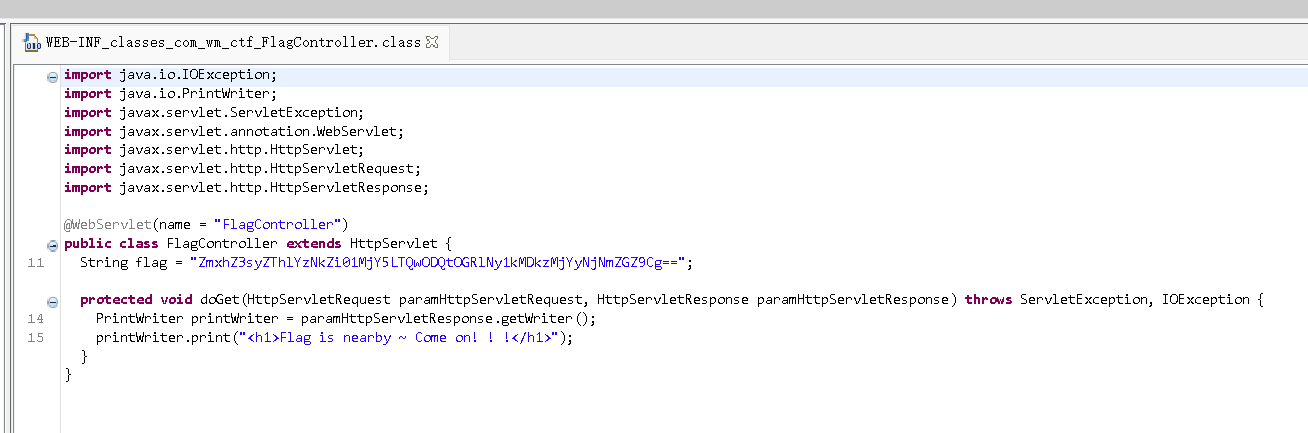Select the WEB-INF_classes_com_wm_ctf_FlagController.class tab
The image size is (1308, 433).
(233, 43)
